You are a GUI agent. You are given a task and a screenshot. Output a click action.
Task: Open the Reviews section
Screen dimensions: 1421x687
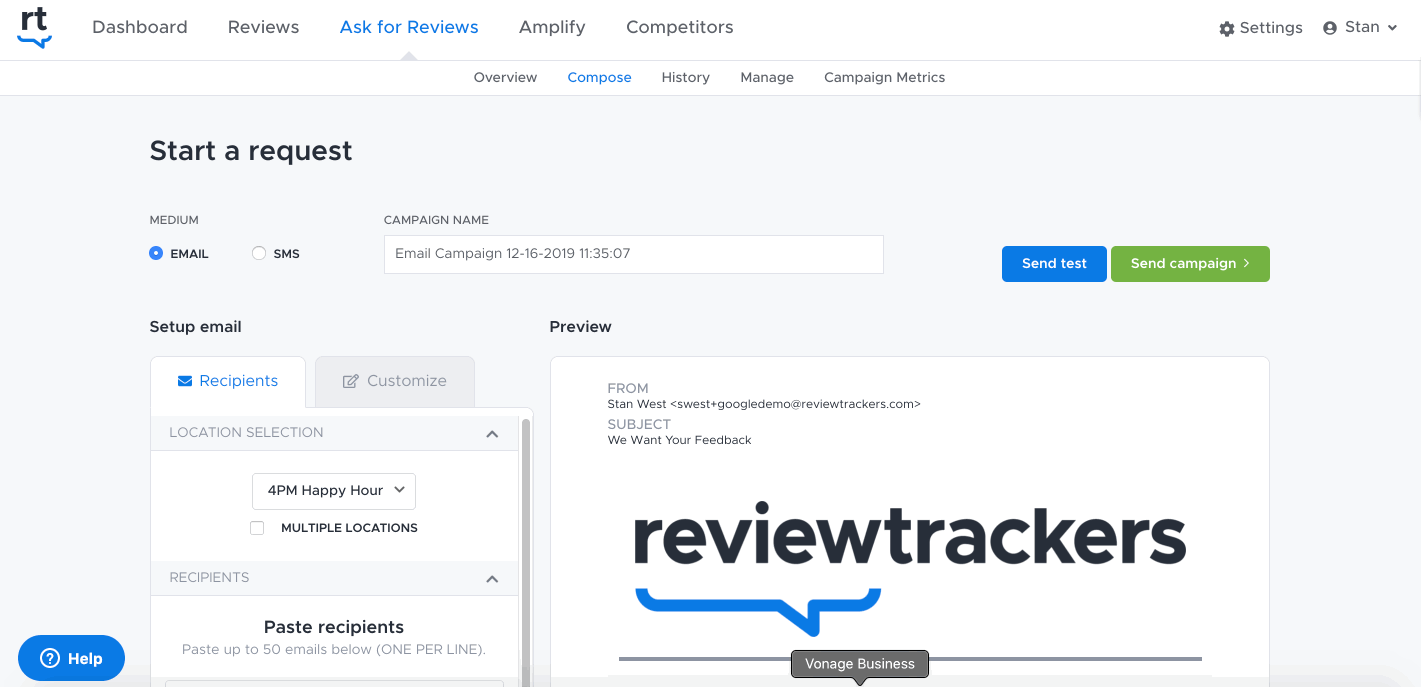click(x=264, y=27)
